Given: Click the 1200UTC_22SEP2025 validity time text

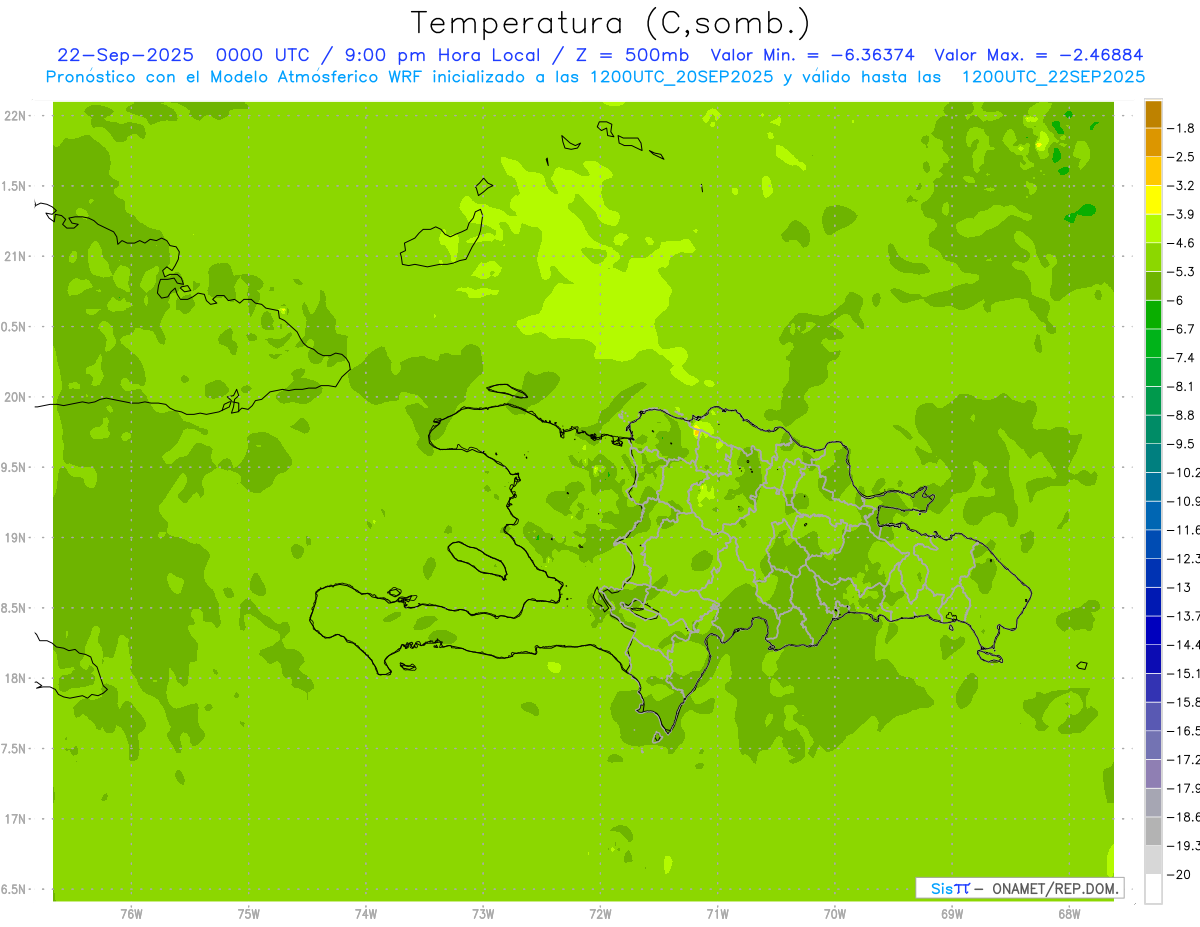Looking at the screenshot, I should pos(1053,77).
